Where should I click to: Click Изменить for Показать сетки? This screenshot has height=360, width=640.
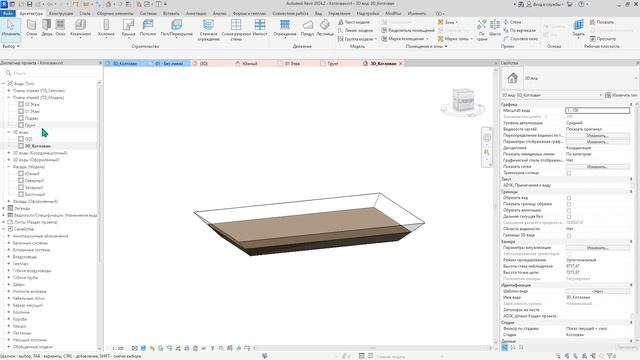(598, 167)
